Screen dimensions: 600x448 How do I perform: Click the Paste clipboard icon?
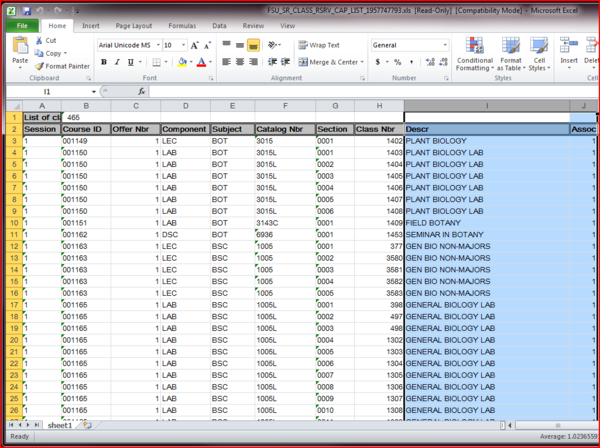[x=20, y=46]
